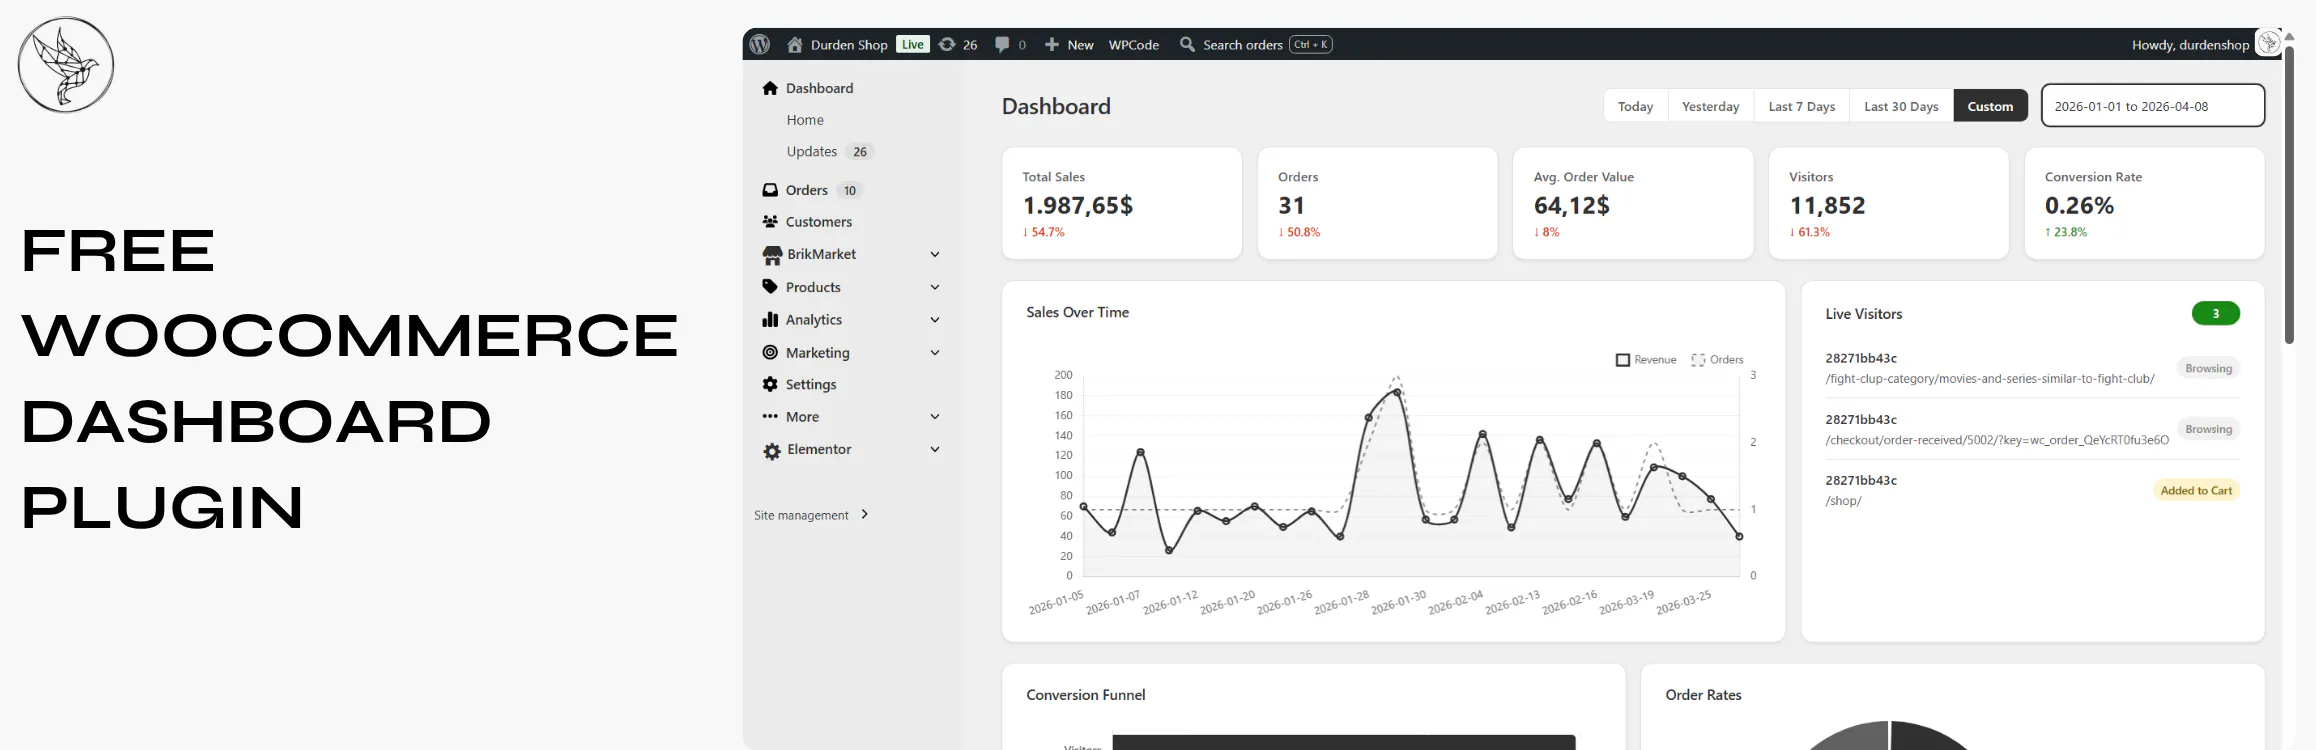Open the Site management arrow
Screen dimensions: 2316x750
click(865, 514)
